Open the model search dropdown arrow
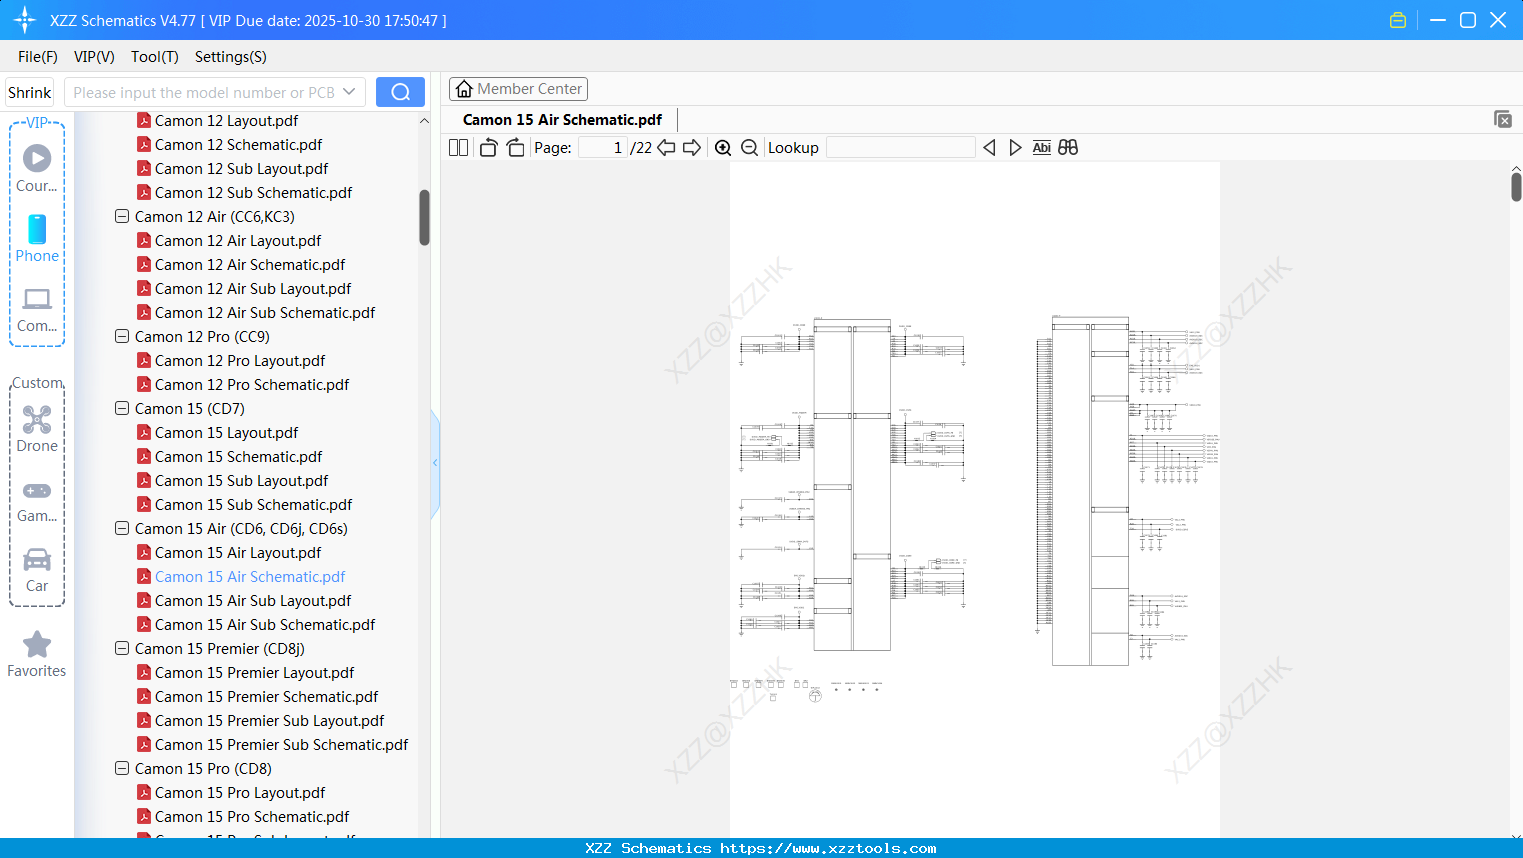The height and width of the screenshot is (858, 1523). 348,91
